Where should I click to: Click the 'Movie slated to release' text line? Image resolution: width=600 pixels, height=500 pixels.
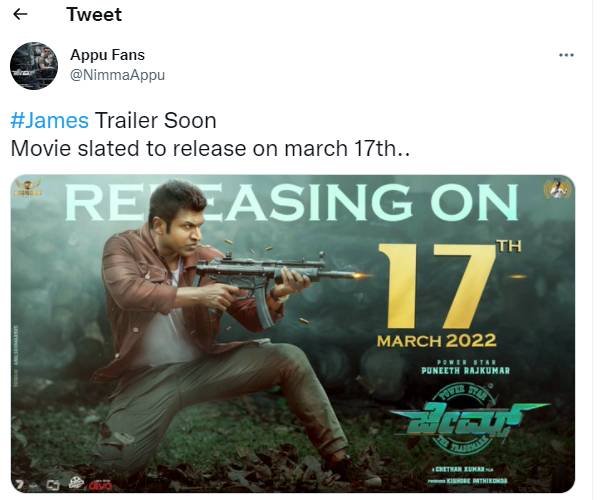[210, 148]
